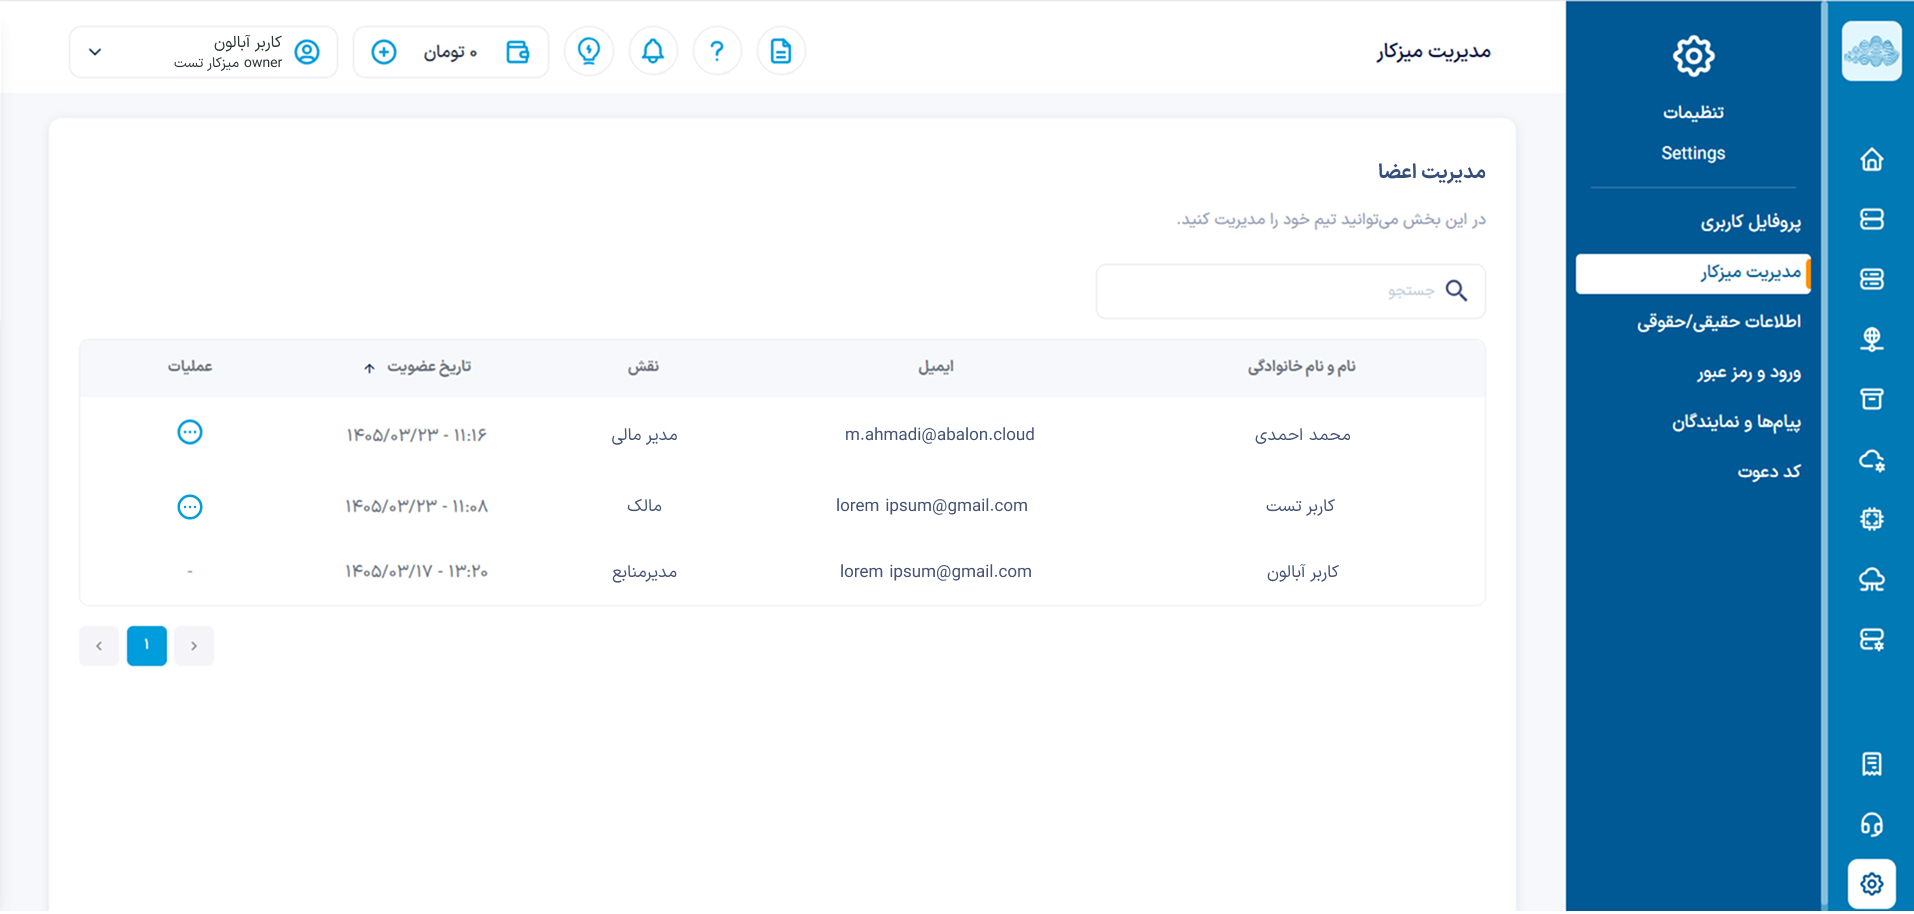This screenshot has height=914, width=1914.
Task: Click the lightbulb suggestions icon
Action: pos(589,51)
